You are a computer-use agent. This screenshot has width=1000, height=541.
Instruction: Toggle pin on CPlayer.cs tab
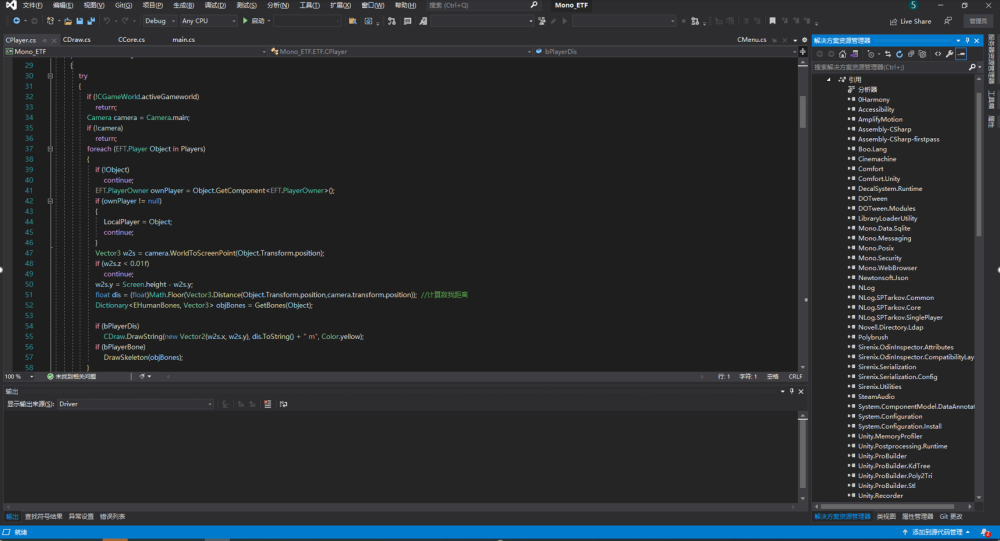point(45,40)
